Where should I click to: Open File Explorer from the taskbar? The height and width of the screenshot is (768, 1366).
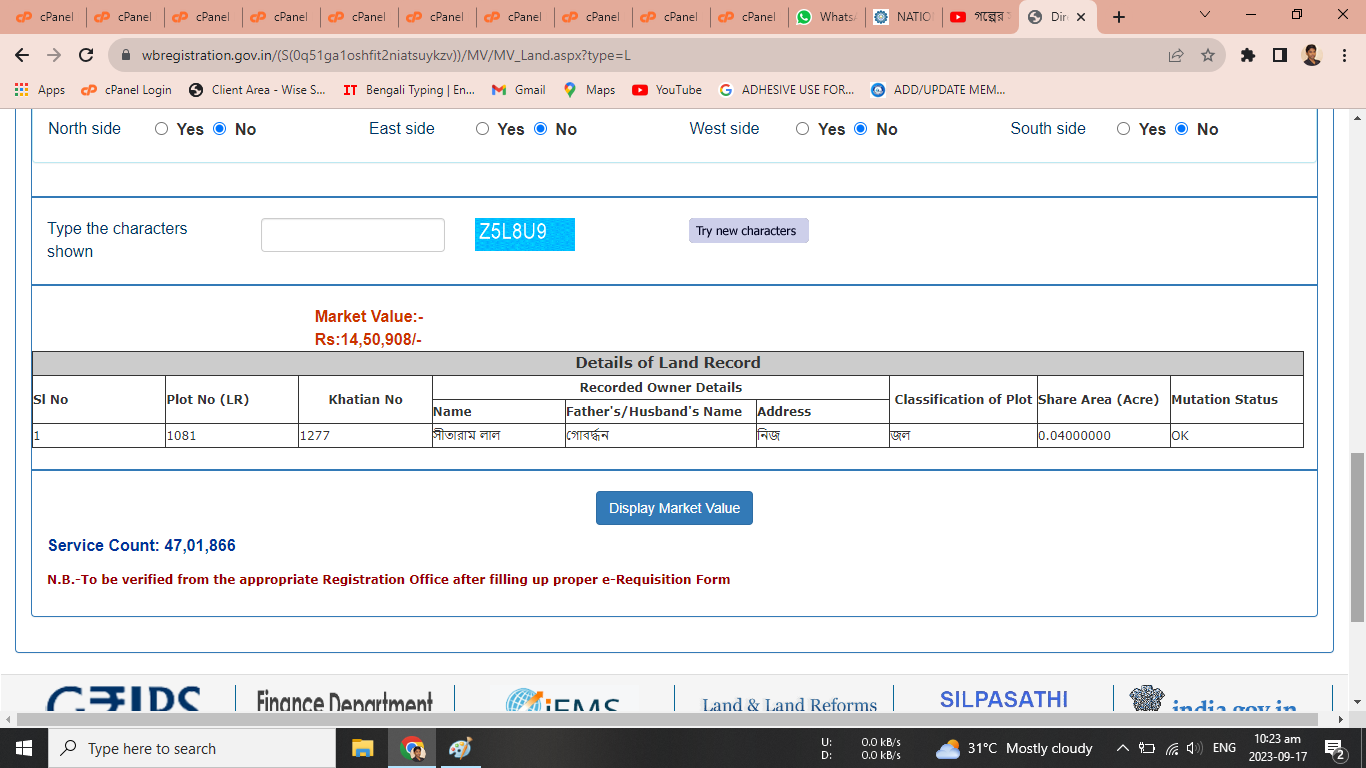362,748
